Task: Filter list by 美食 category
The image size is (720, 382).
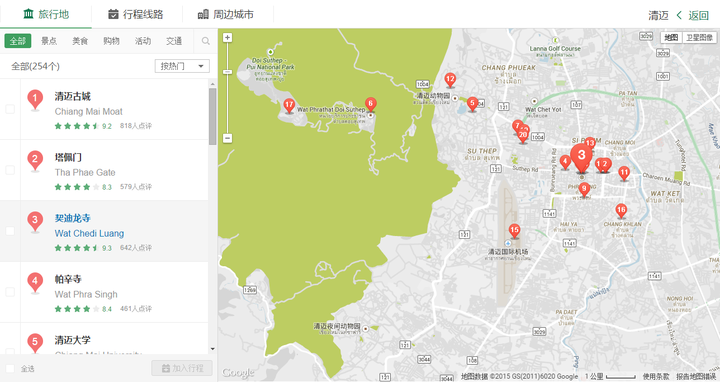Action: click(80, 41)
